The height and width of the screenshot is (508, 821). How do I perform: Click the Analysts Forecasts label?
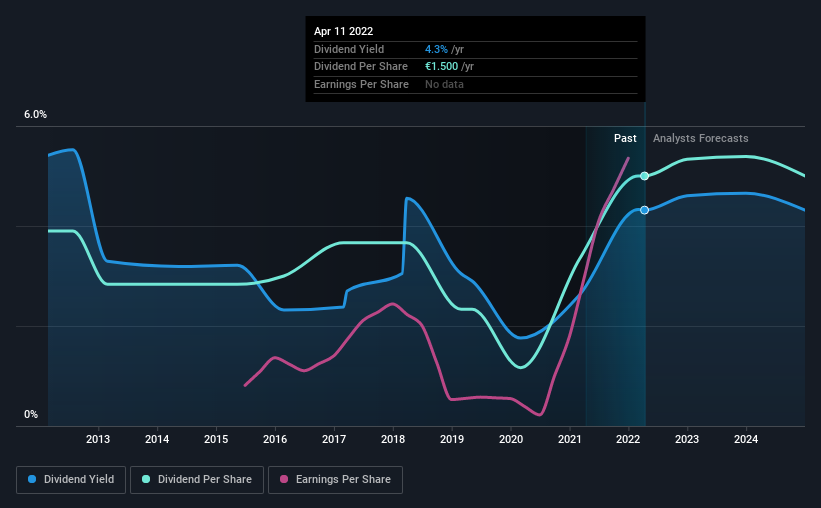point(701,138)
